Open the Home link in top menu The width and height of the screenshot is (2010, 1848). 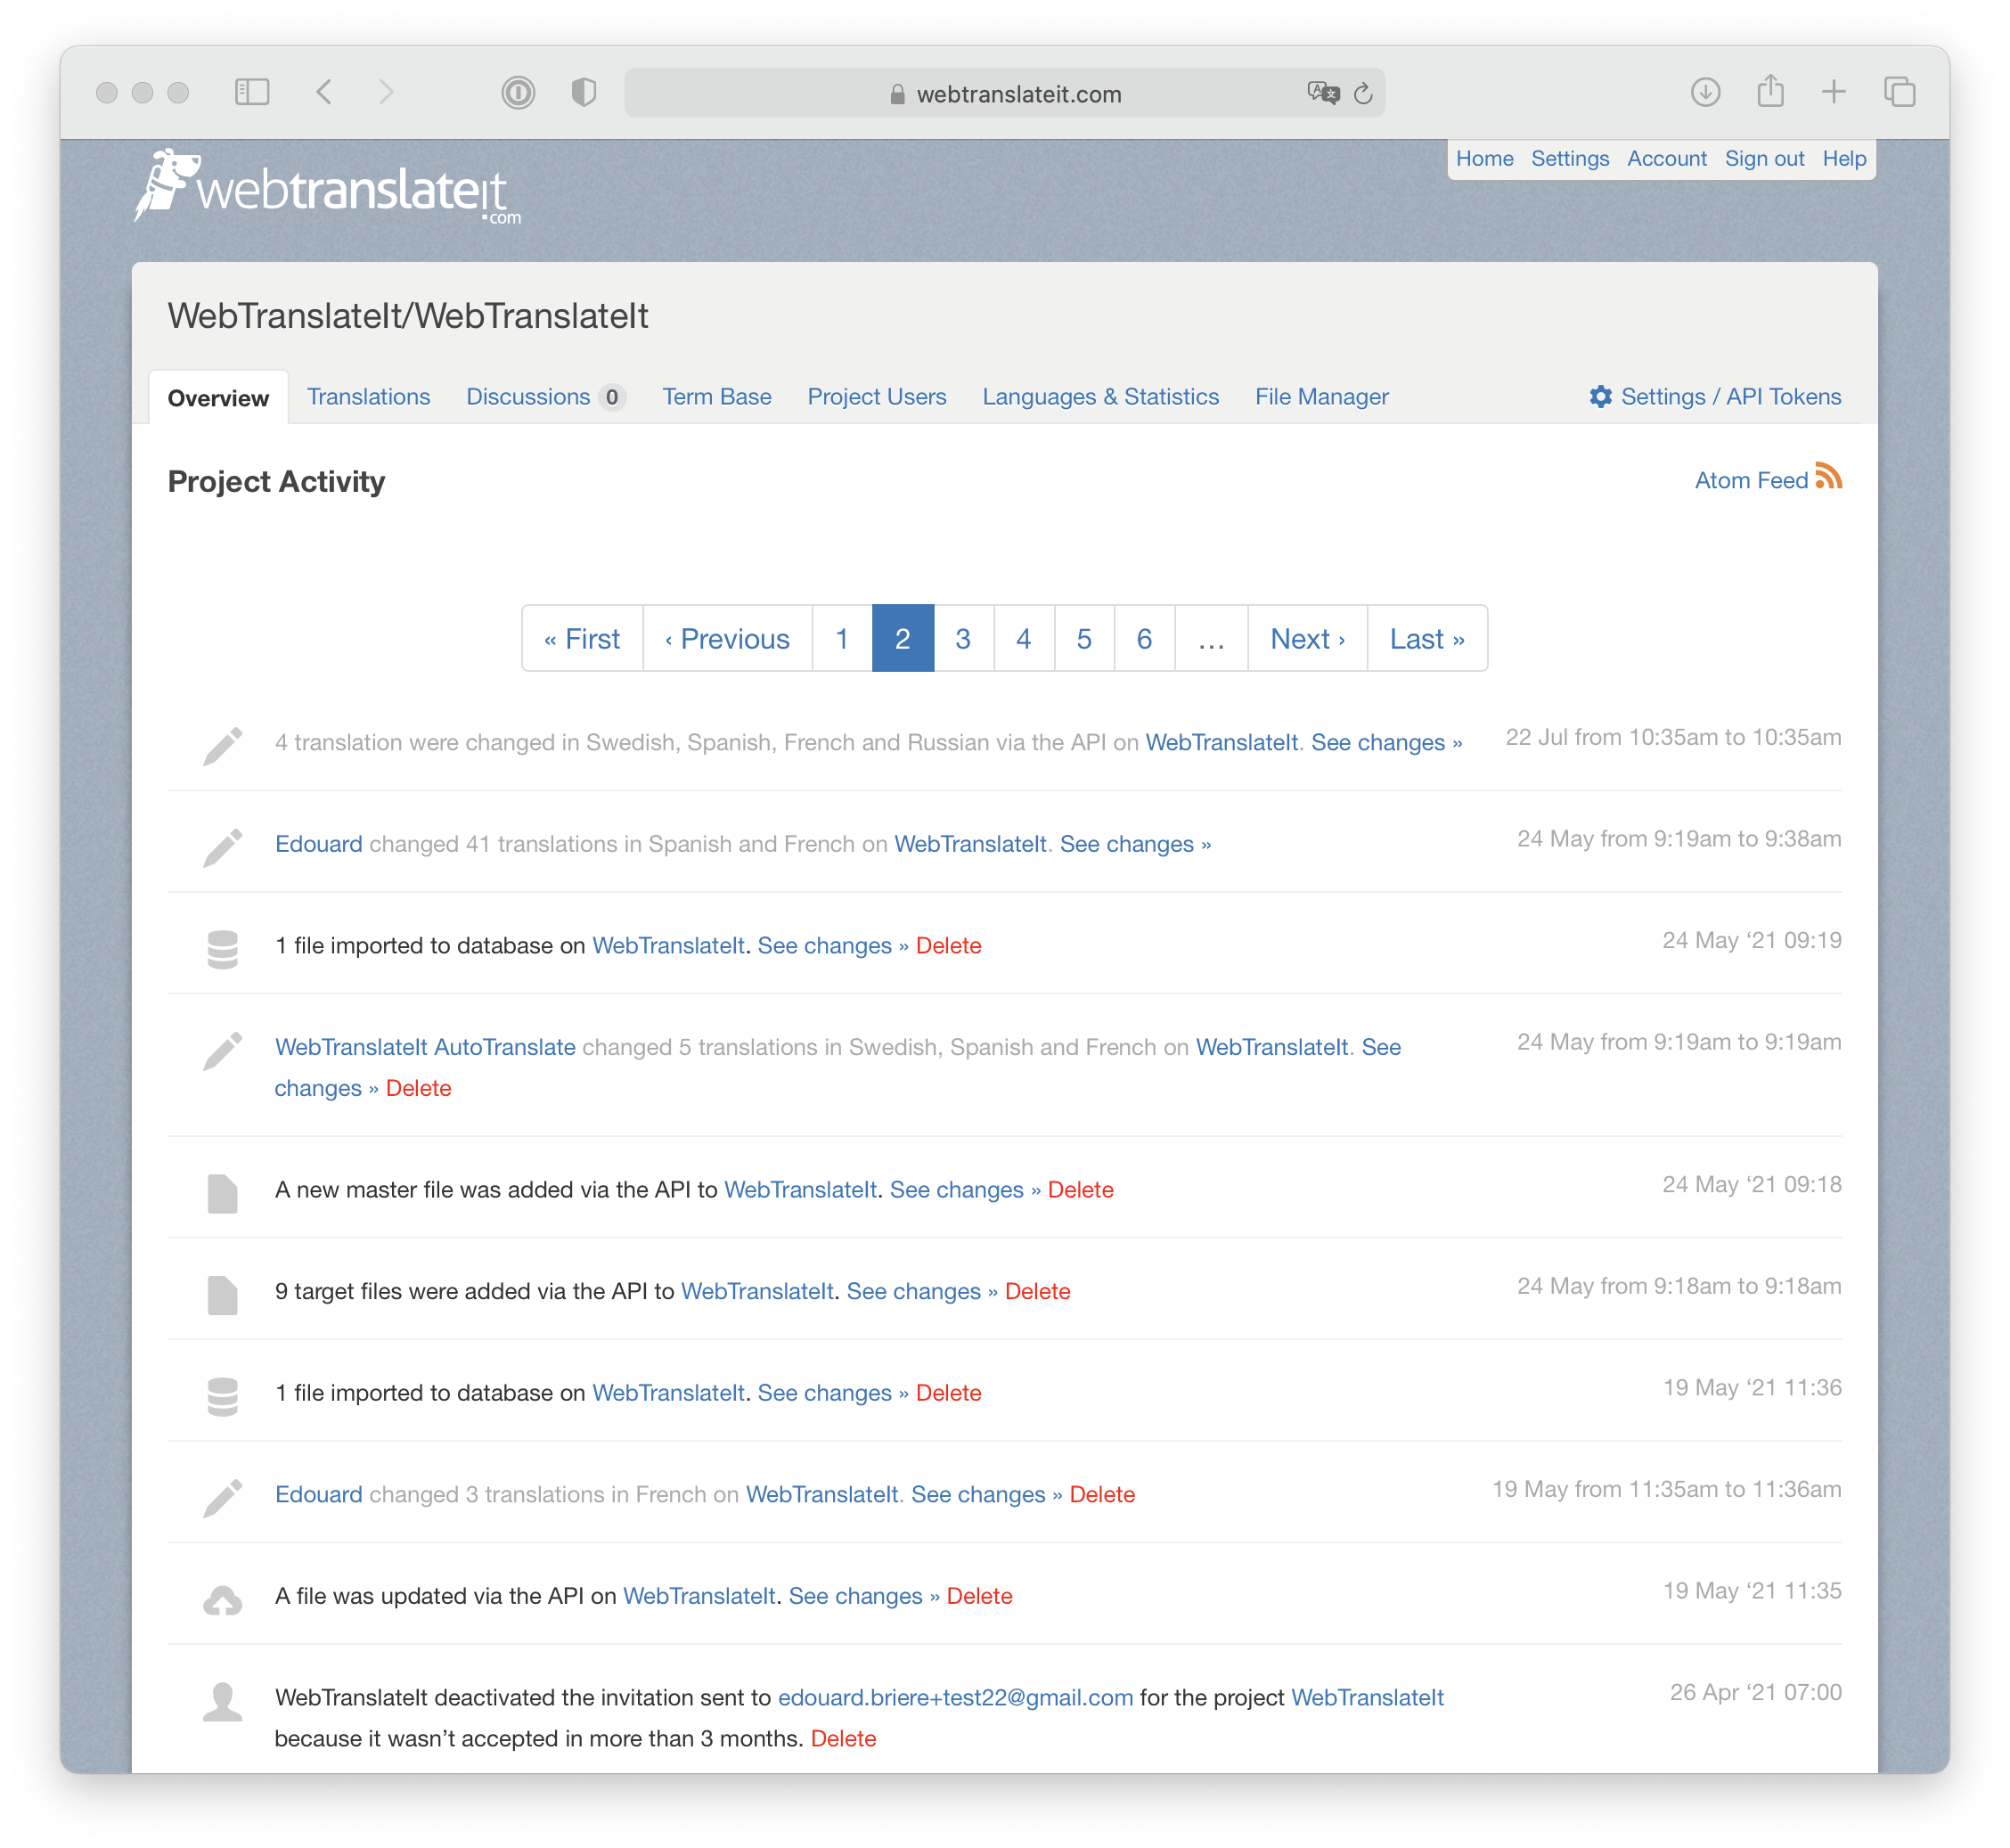[x=1484, y=158]
